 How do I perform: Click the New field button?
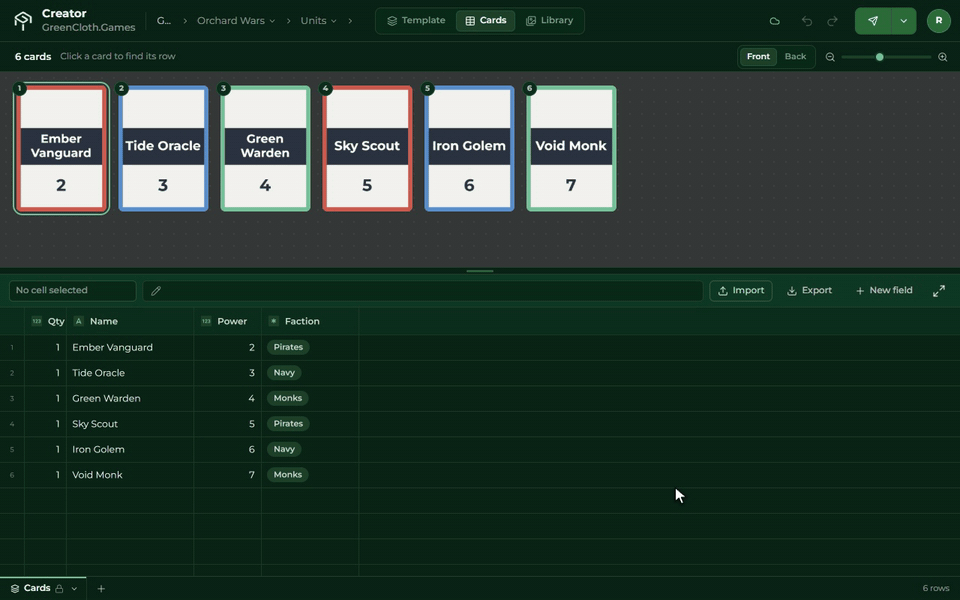883,291
